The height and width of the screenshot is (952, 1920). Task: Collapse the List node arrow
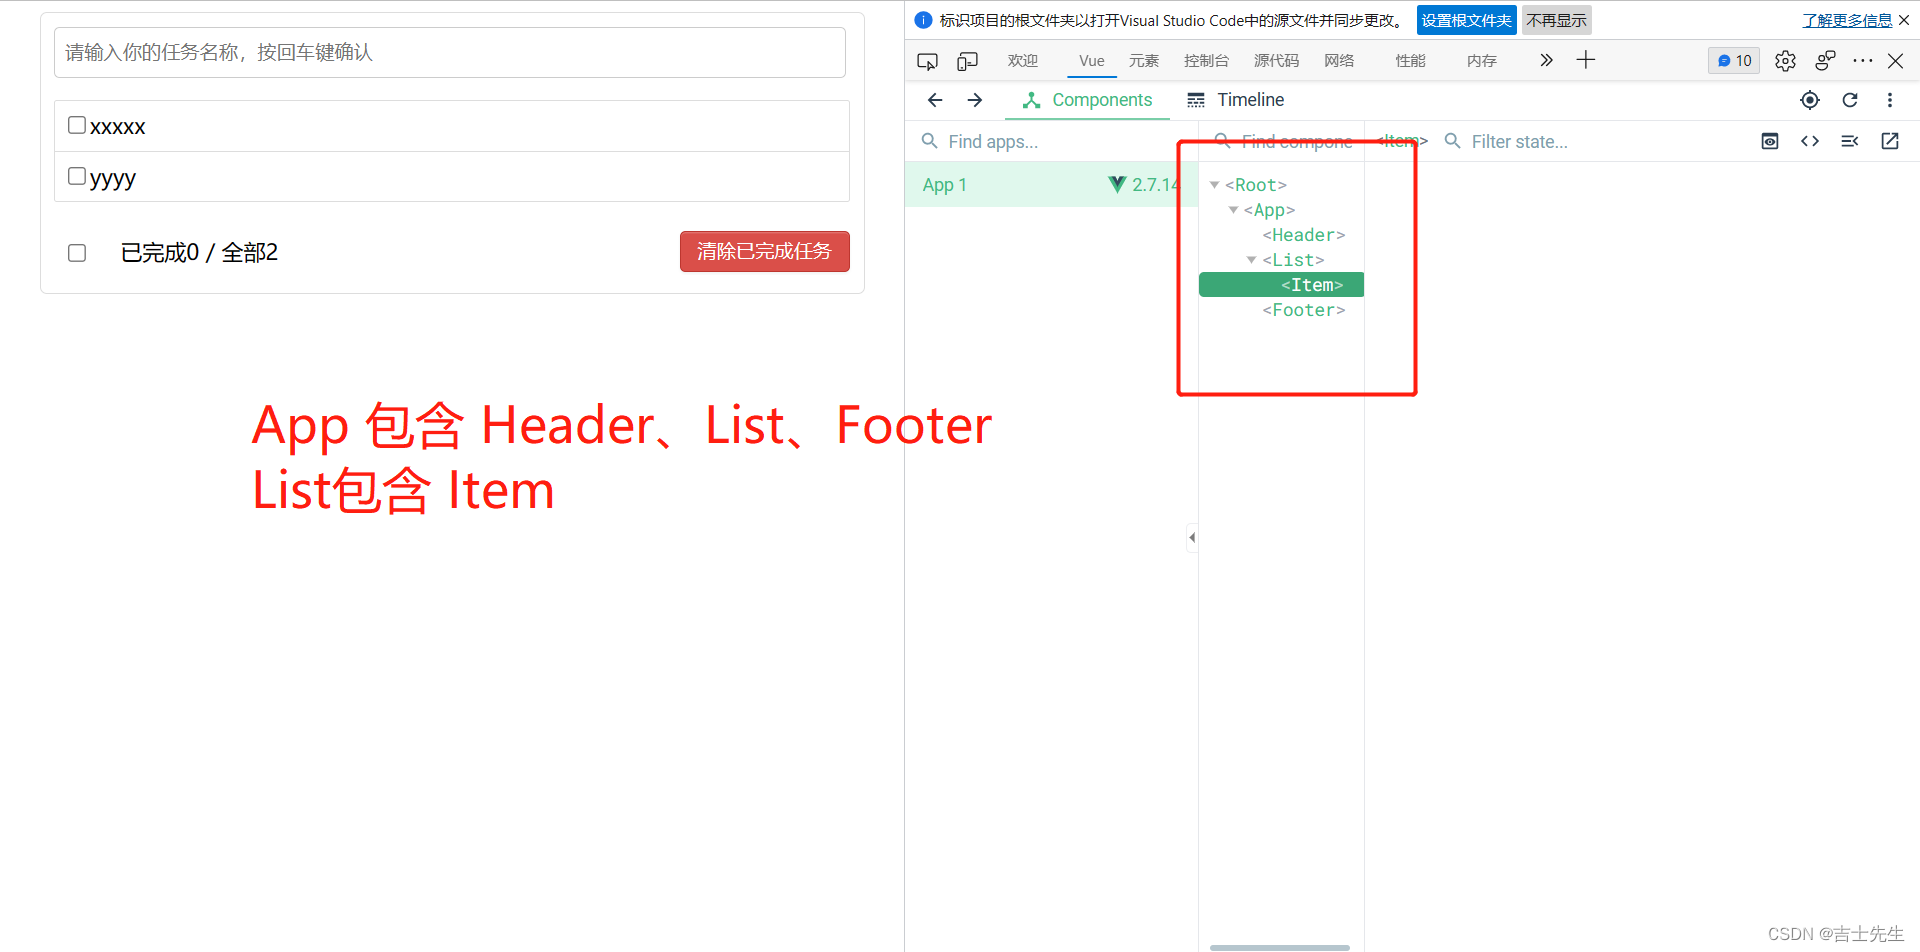click(1251, 260)
